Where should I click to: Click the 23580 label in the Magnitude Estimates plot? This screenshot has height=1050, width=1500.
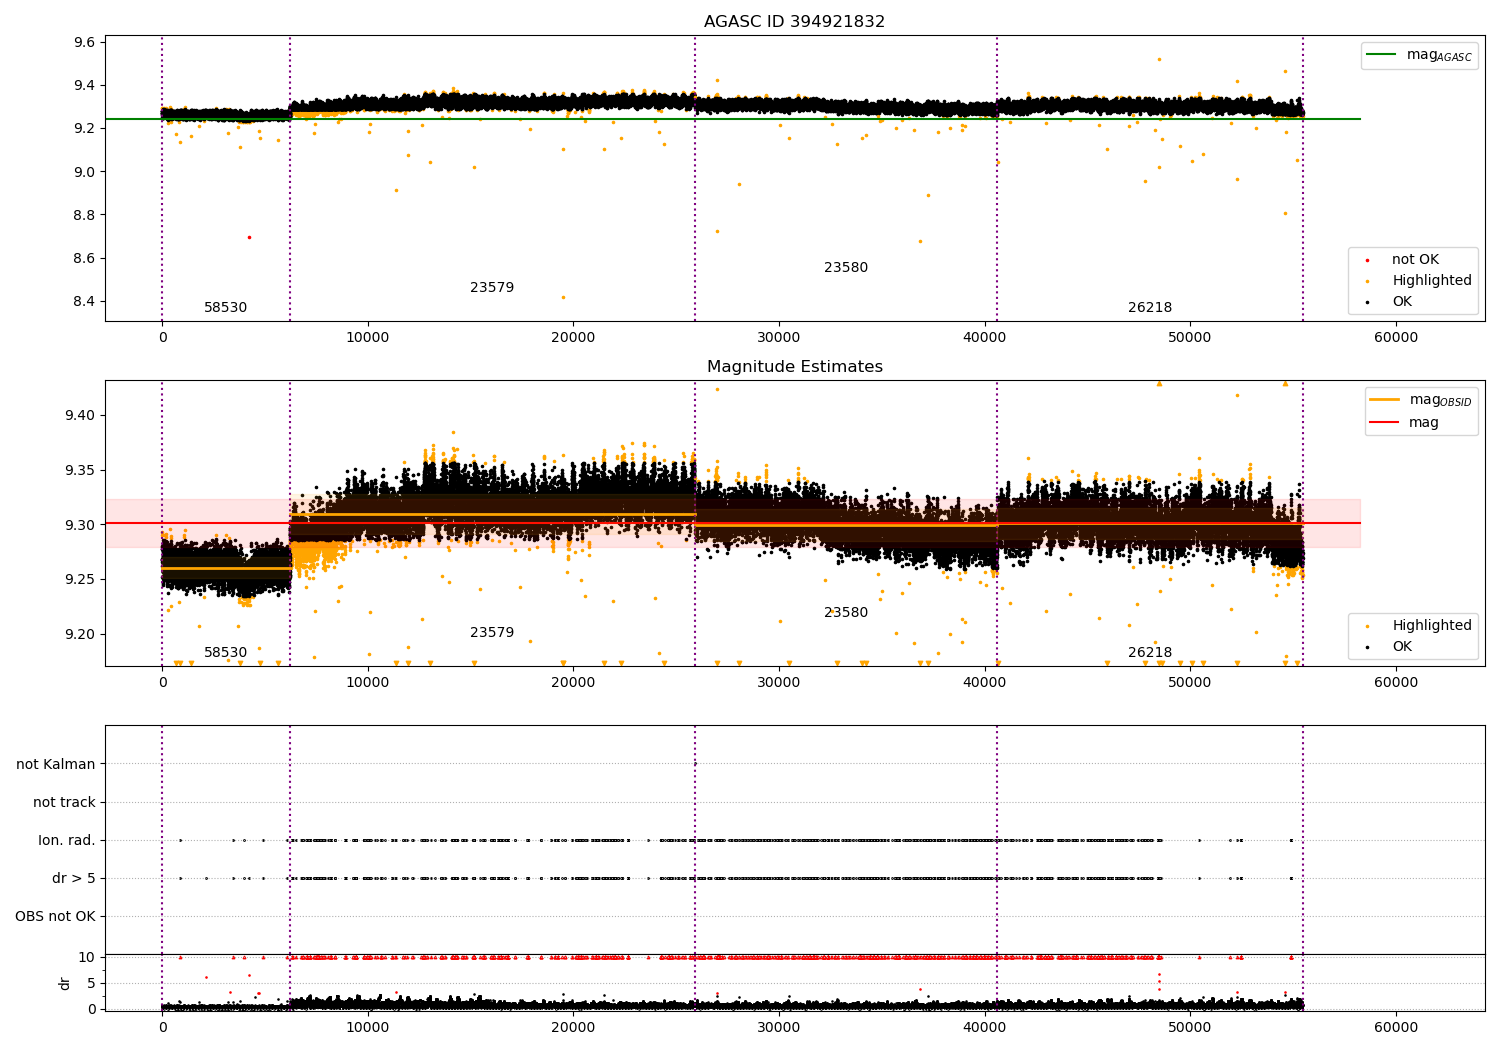(846, 613)
